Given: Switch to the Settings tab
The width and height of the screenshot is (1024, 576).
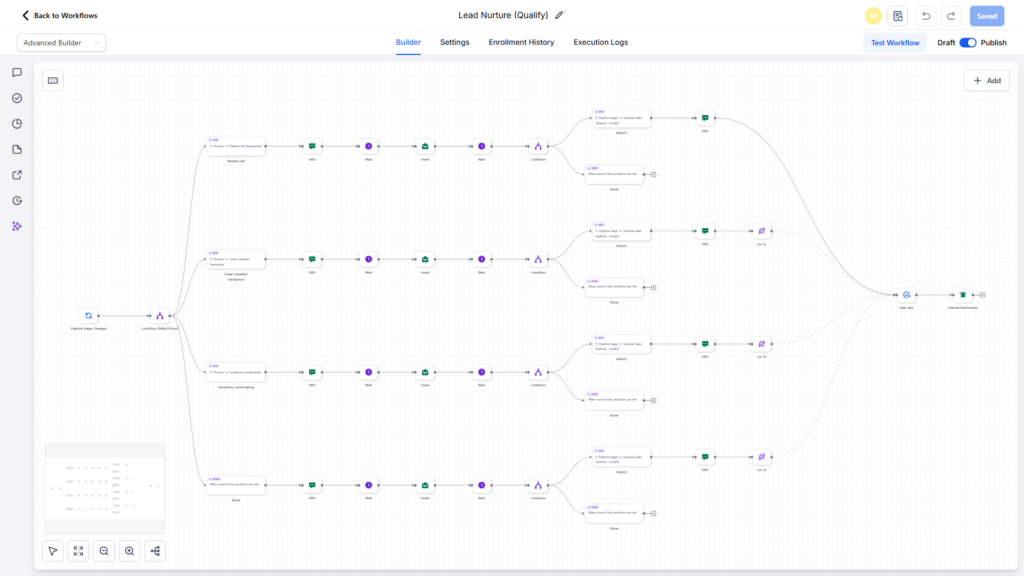Looking at the screenshot, I should click(x=454, y=43).
